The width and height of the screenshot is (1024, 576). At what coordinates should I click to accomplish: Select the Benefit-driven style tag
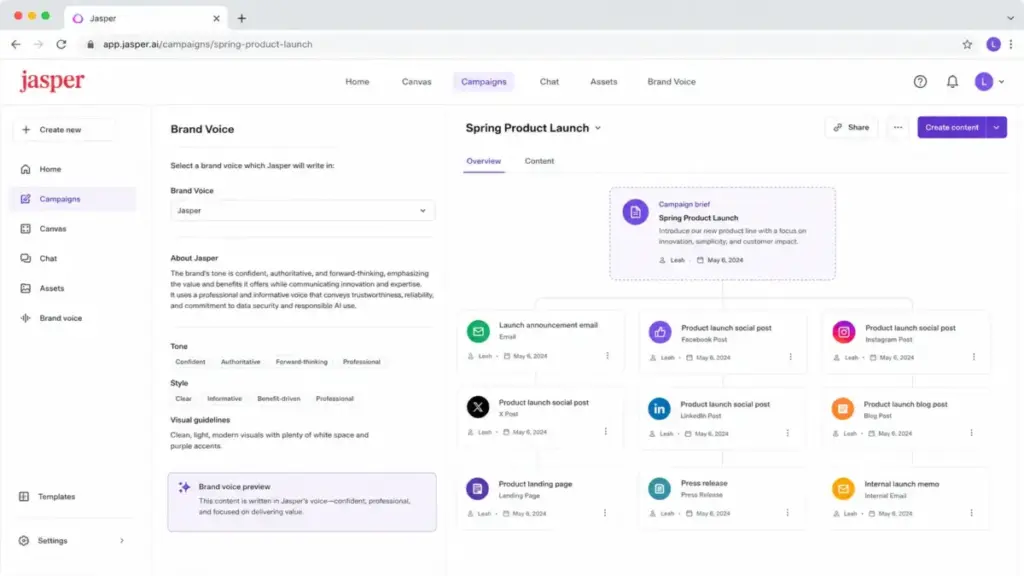click(x=279, y=398)
